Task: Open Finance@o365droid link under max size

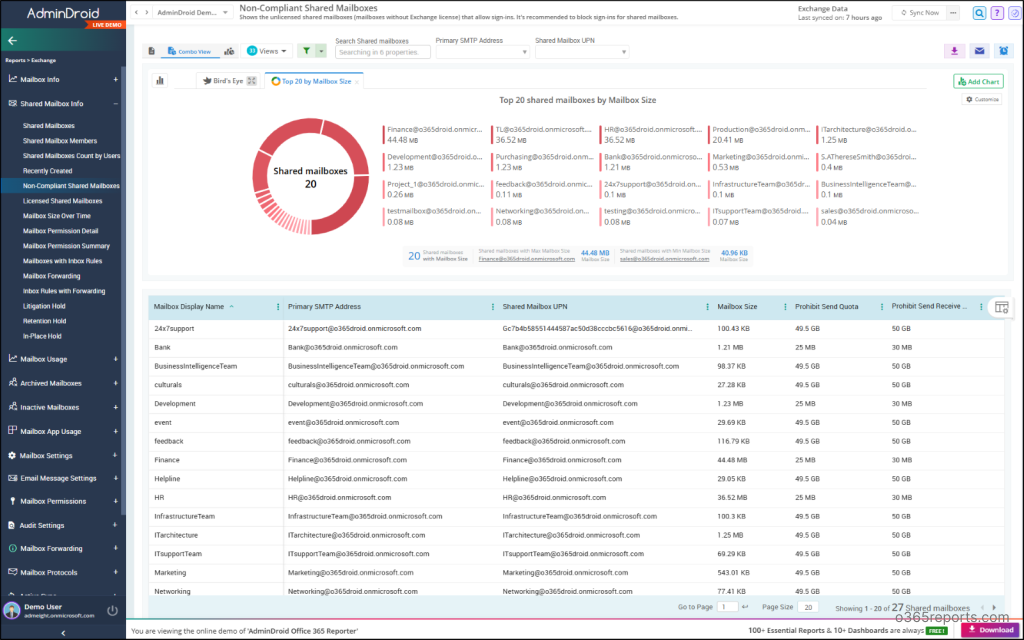Action: click(526, 259)
